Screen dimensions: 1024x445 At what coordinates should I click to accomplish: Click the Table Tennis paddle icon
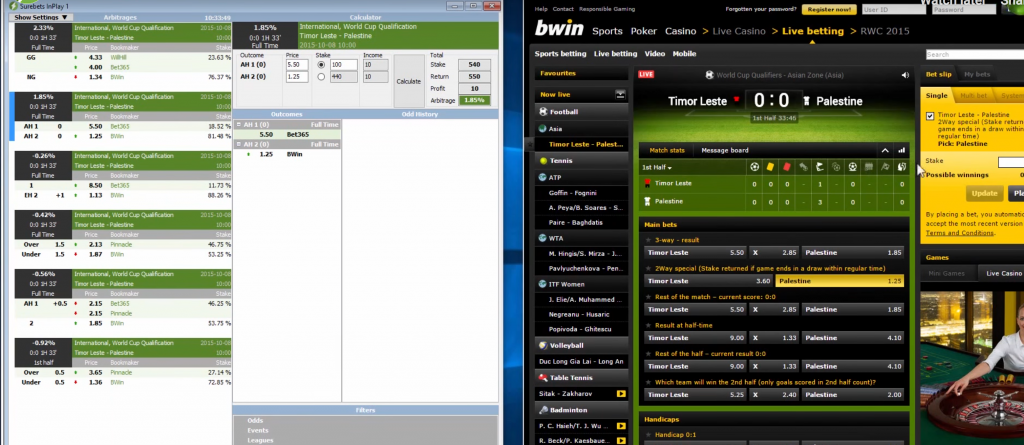click(543, 378)
